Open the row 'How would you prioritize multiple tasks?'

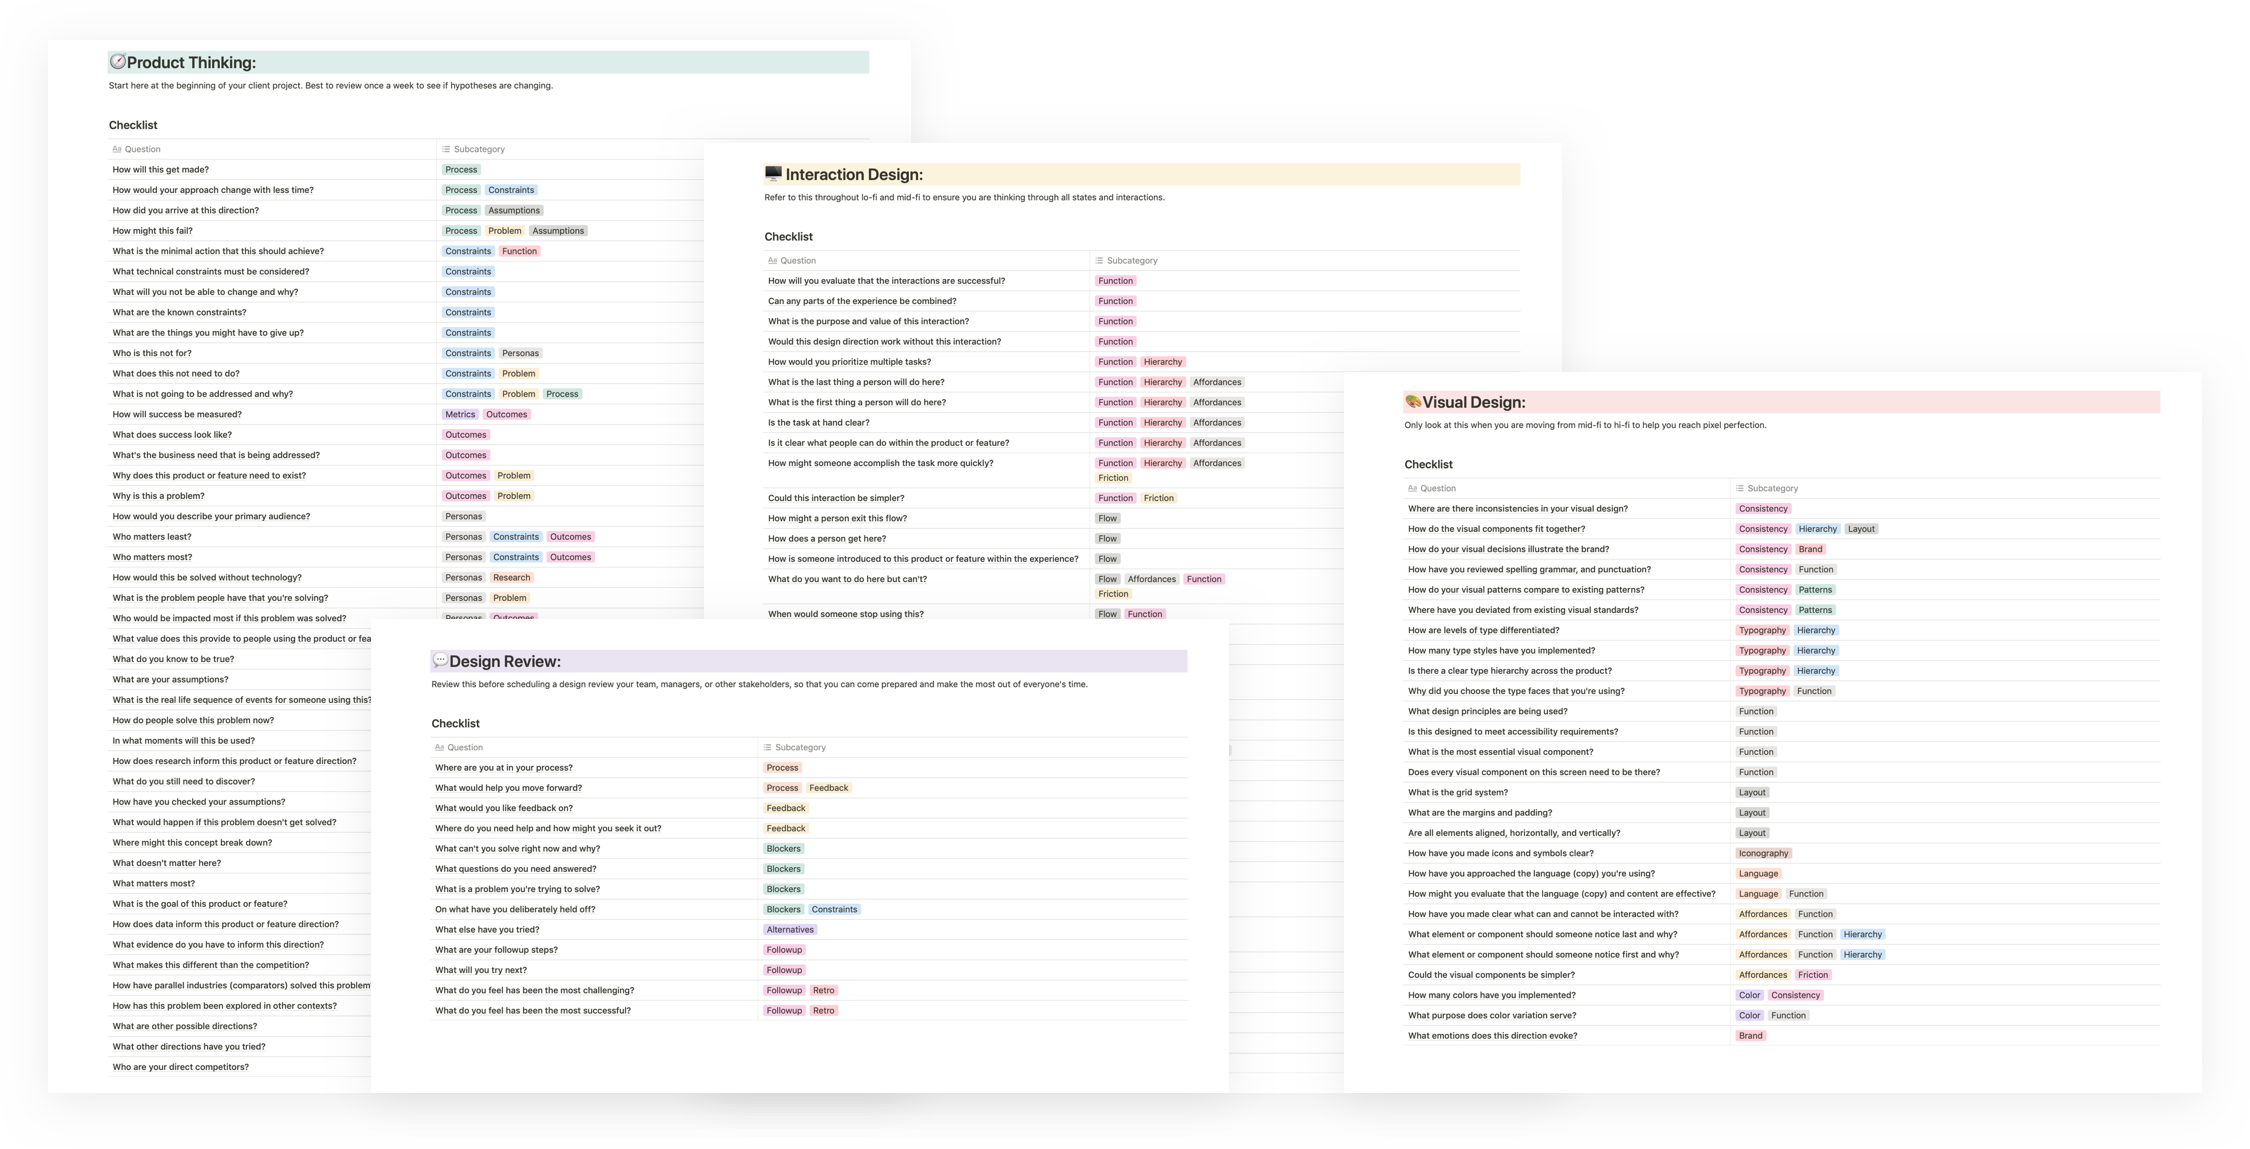coord(849,362)
